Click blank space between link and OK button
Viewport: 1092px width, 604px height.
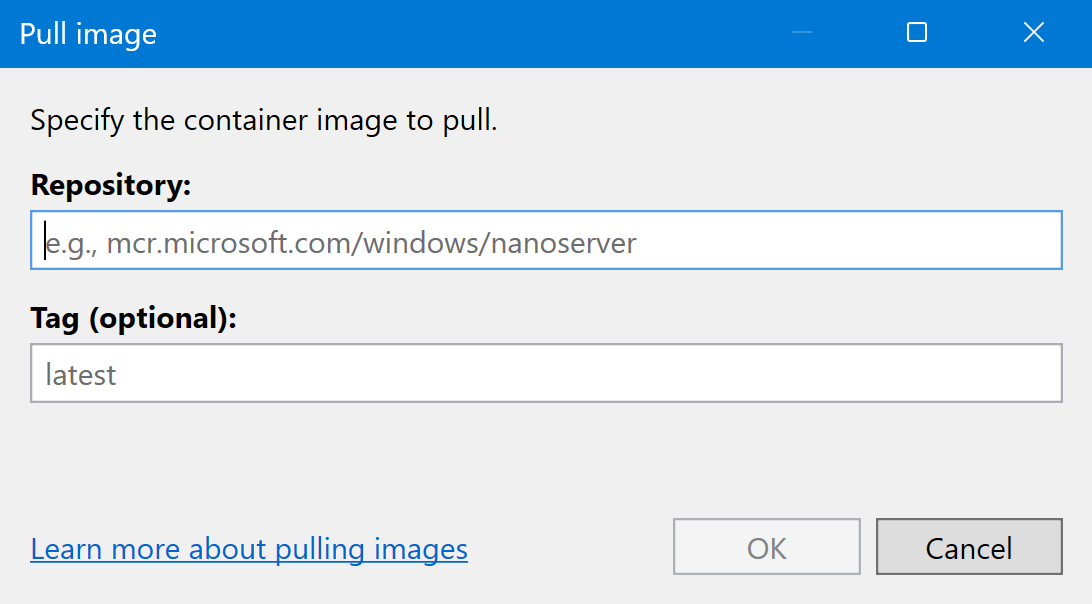click(x=570, y=548)
